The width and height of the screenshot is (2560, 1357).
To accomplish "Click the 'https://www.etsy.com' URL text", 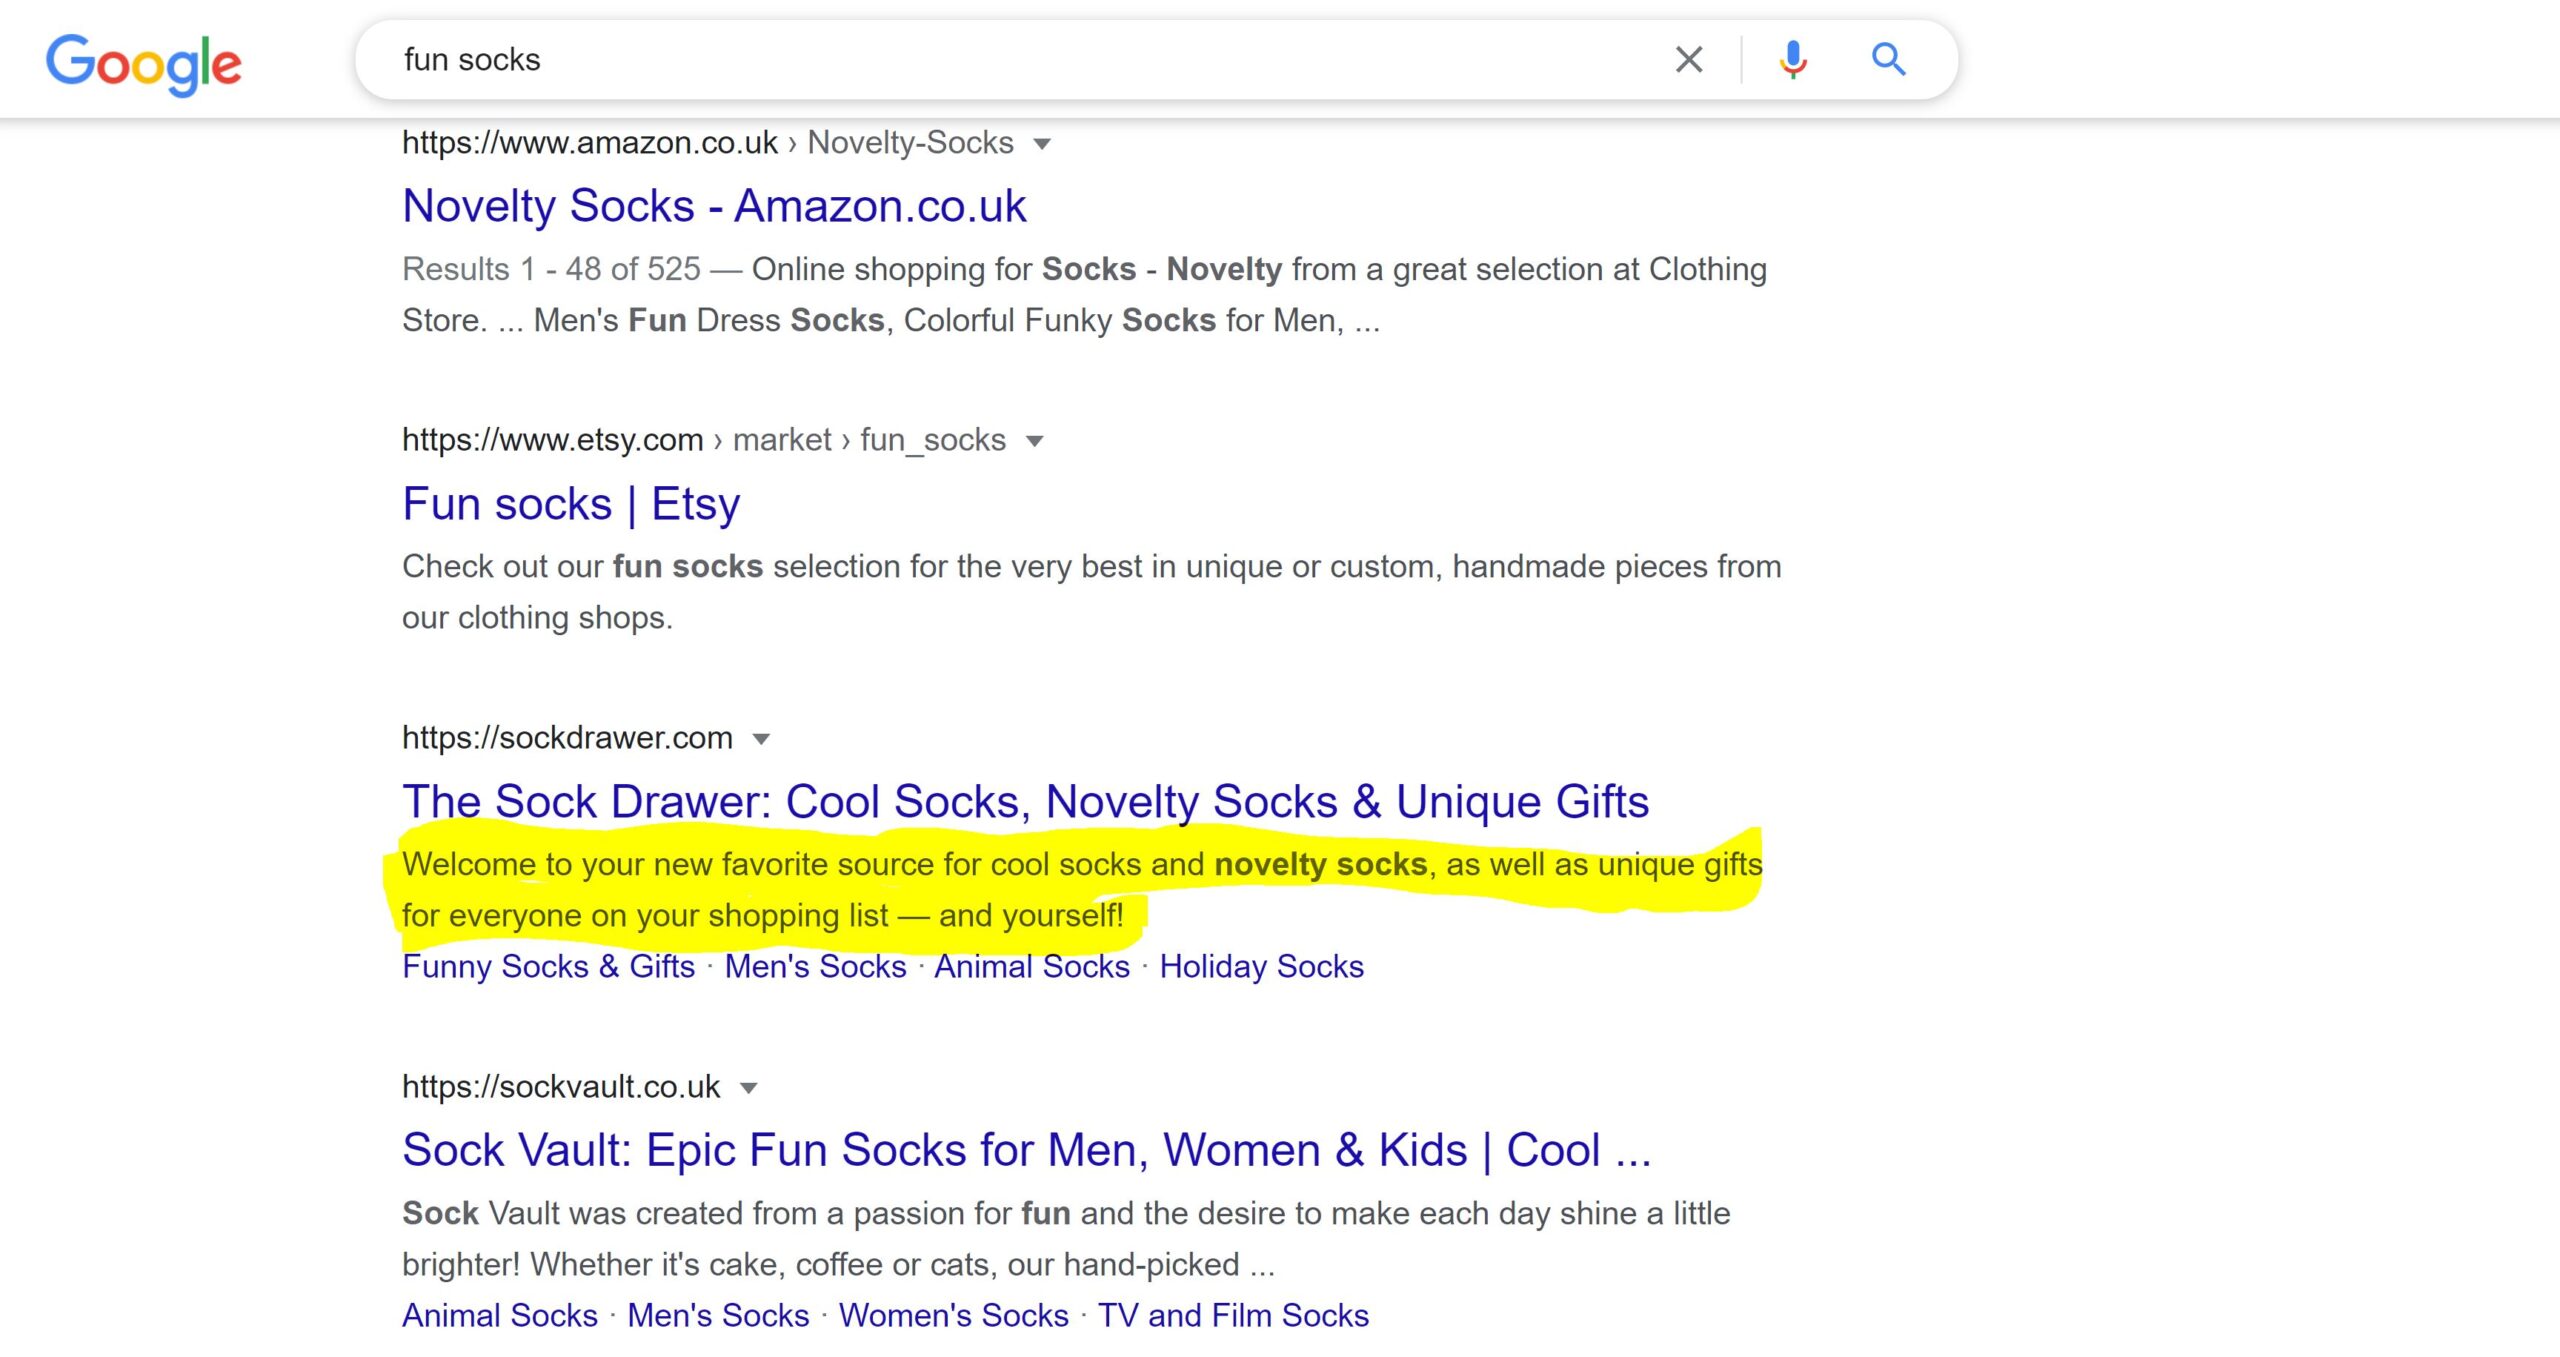I will 553,440.
